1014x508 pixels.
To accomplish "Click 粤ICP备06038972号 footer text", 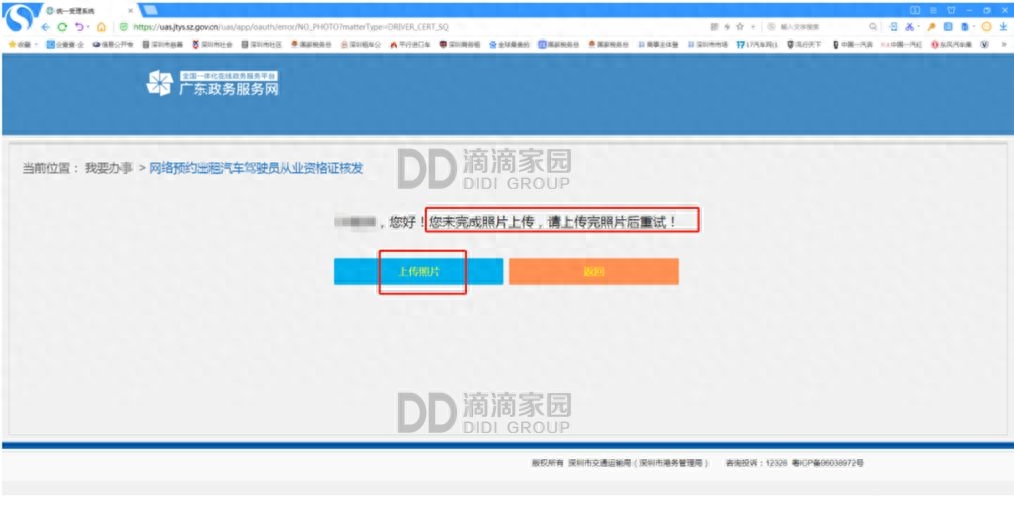I will point(828,463).
